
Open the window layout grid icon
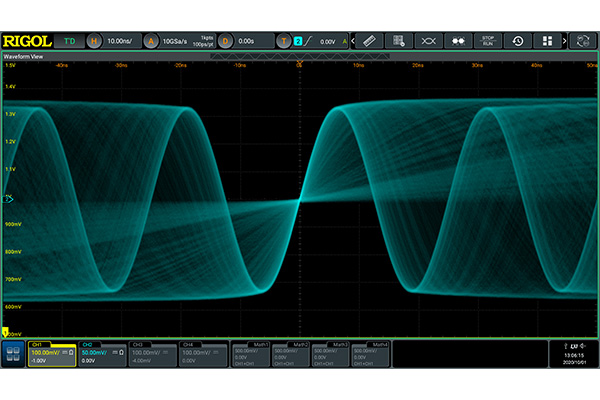click(x=548, y=41)
